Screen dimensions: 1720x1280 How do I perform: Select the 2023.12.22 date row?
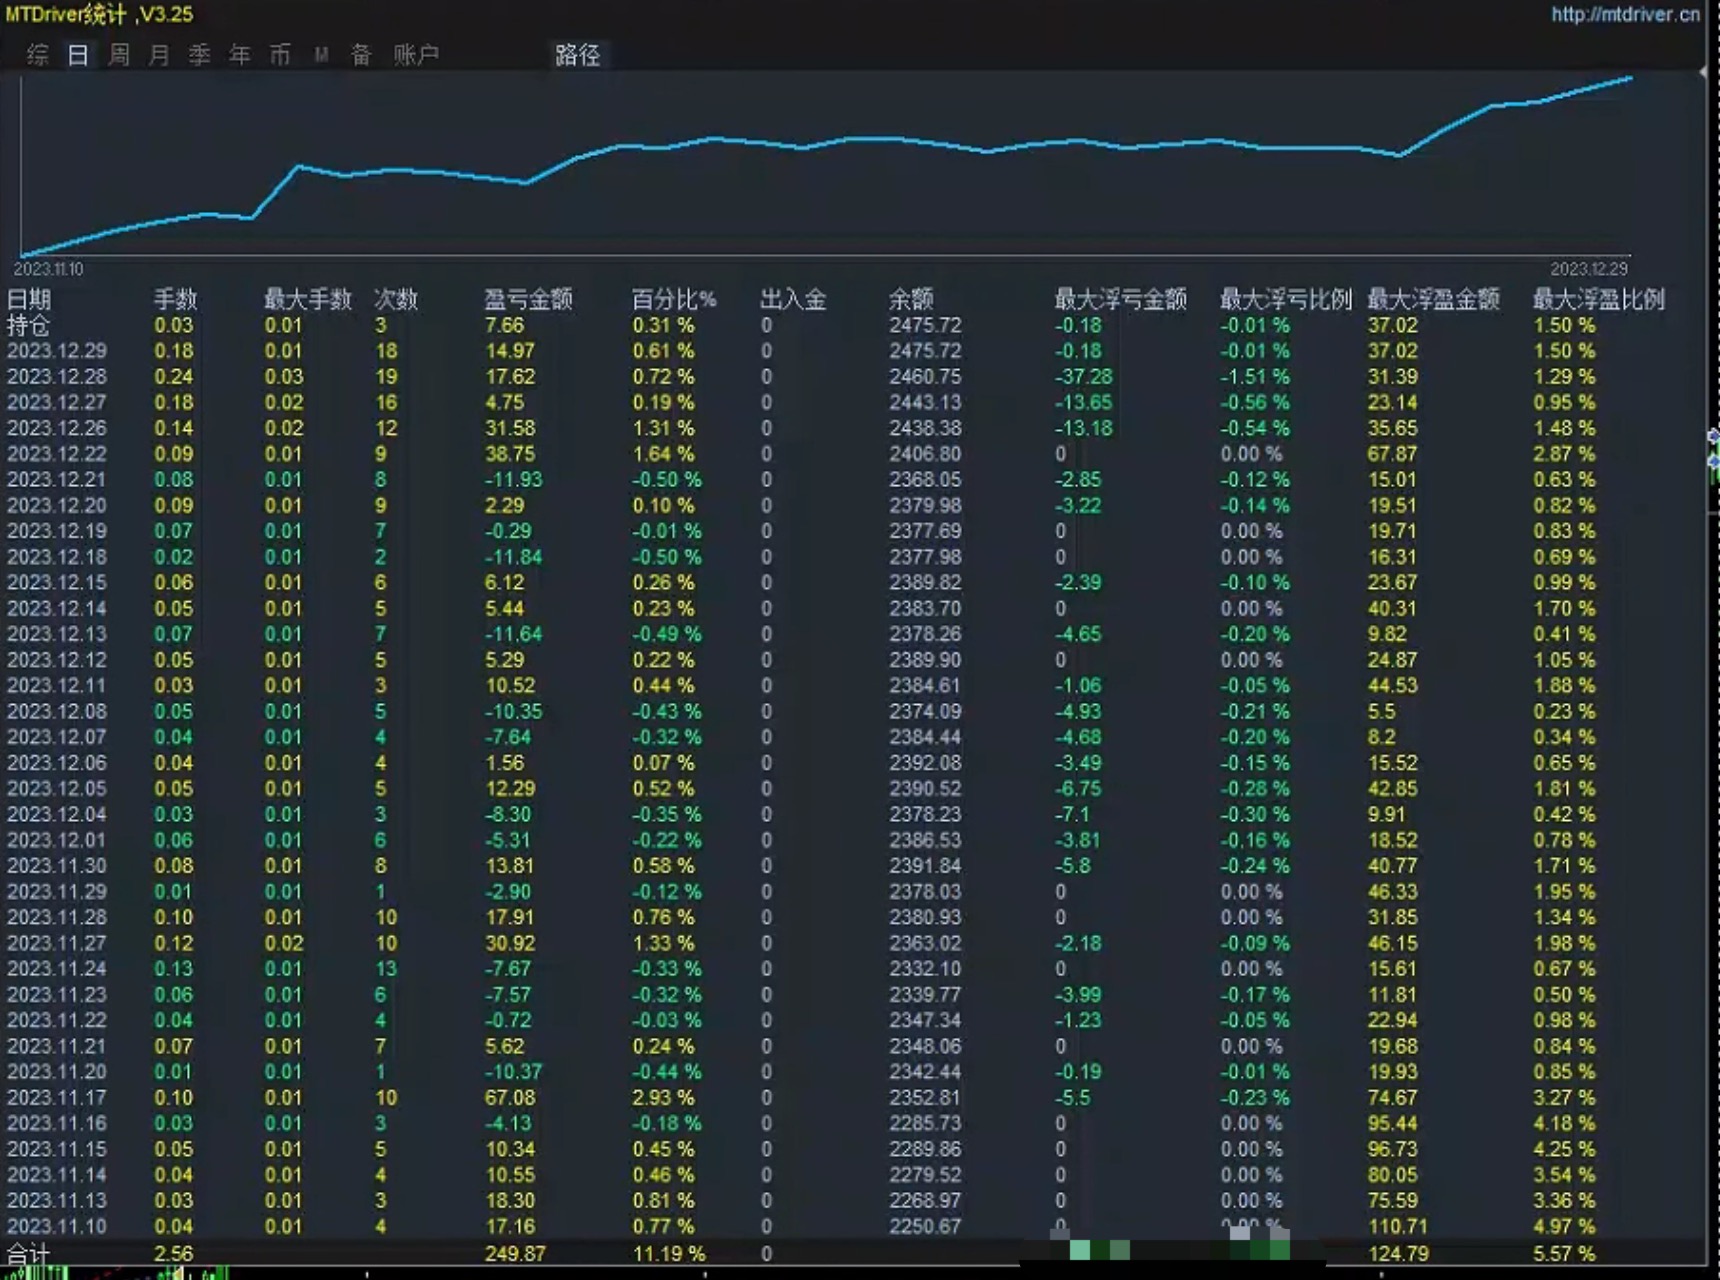[x=57, y=454]
